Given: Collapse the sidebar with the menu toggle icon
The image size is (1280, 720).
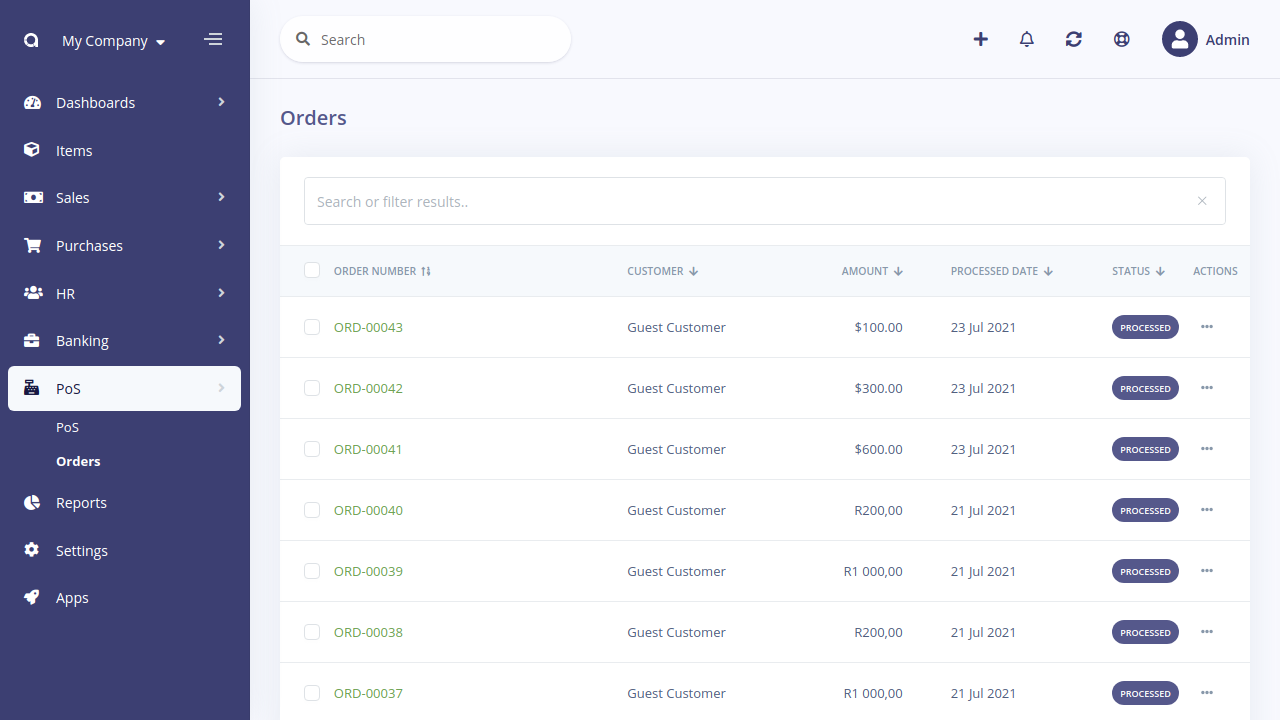Looking at the screenshot, I should click(x=213, y=40).
